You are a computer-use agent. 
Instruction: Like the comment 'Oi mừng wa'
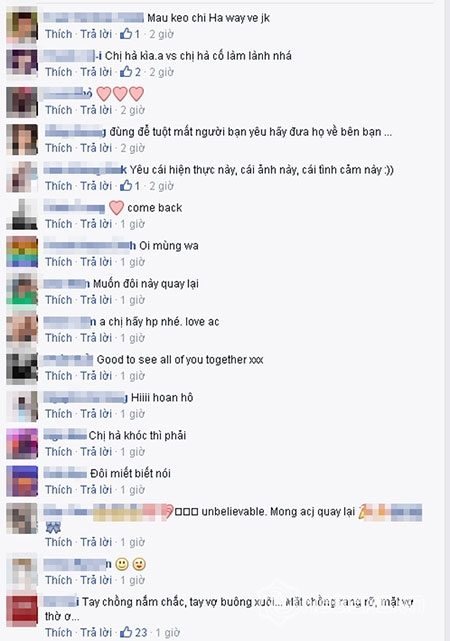point(59,262)
